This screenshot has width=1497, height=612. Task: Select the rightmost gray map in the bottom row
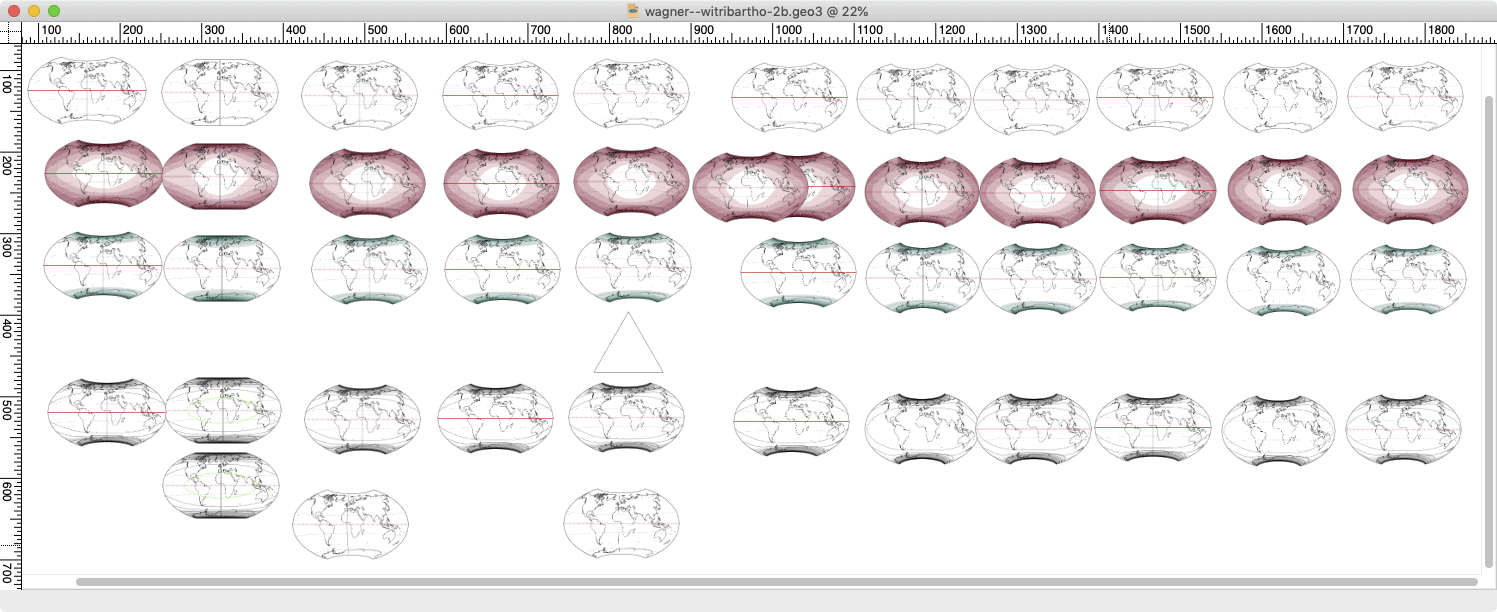1403,430
